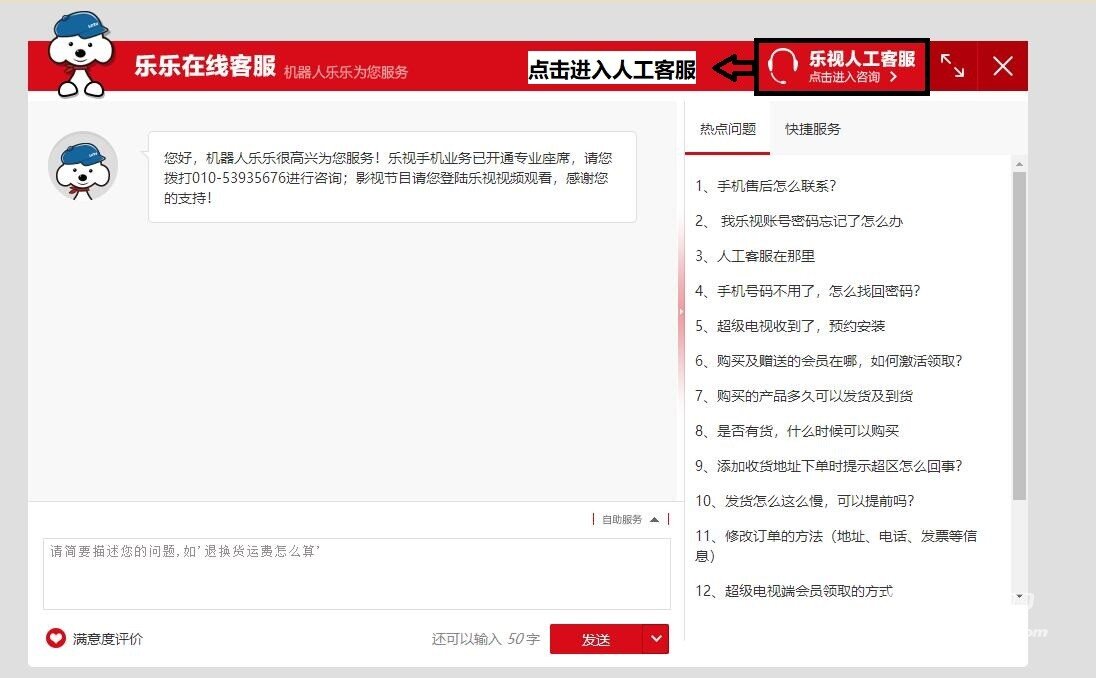Collapse the right panel via divider arrow handle

pyautogui.click(x=681, y=312)
